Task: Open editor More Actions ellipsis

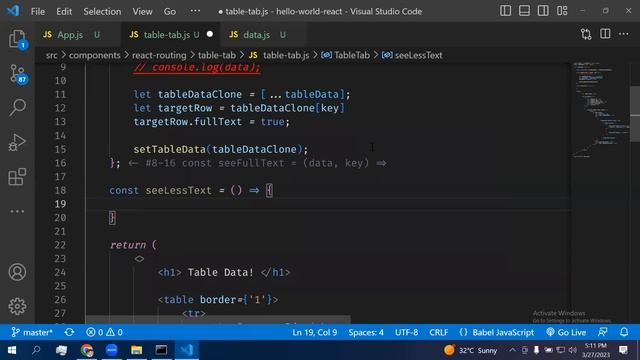Action: (x=624, y=34)
